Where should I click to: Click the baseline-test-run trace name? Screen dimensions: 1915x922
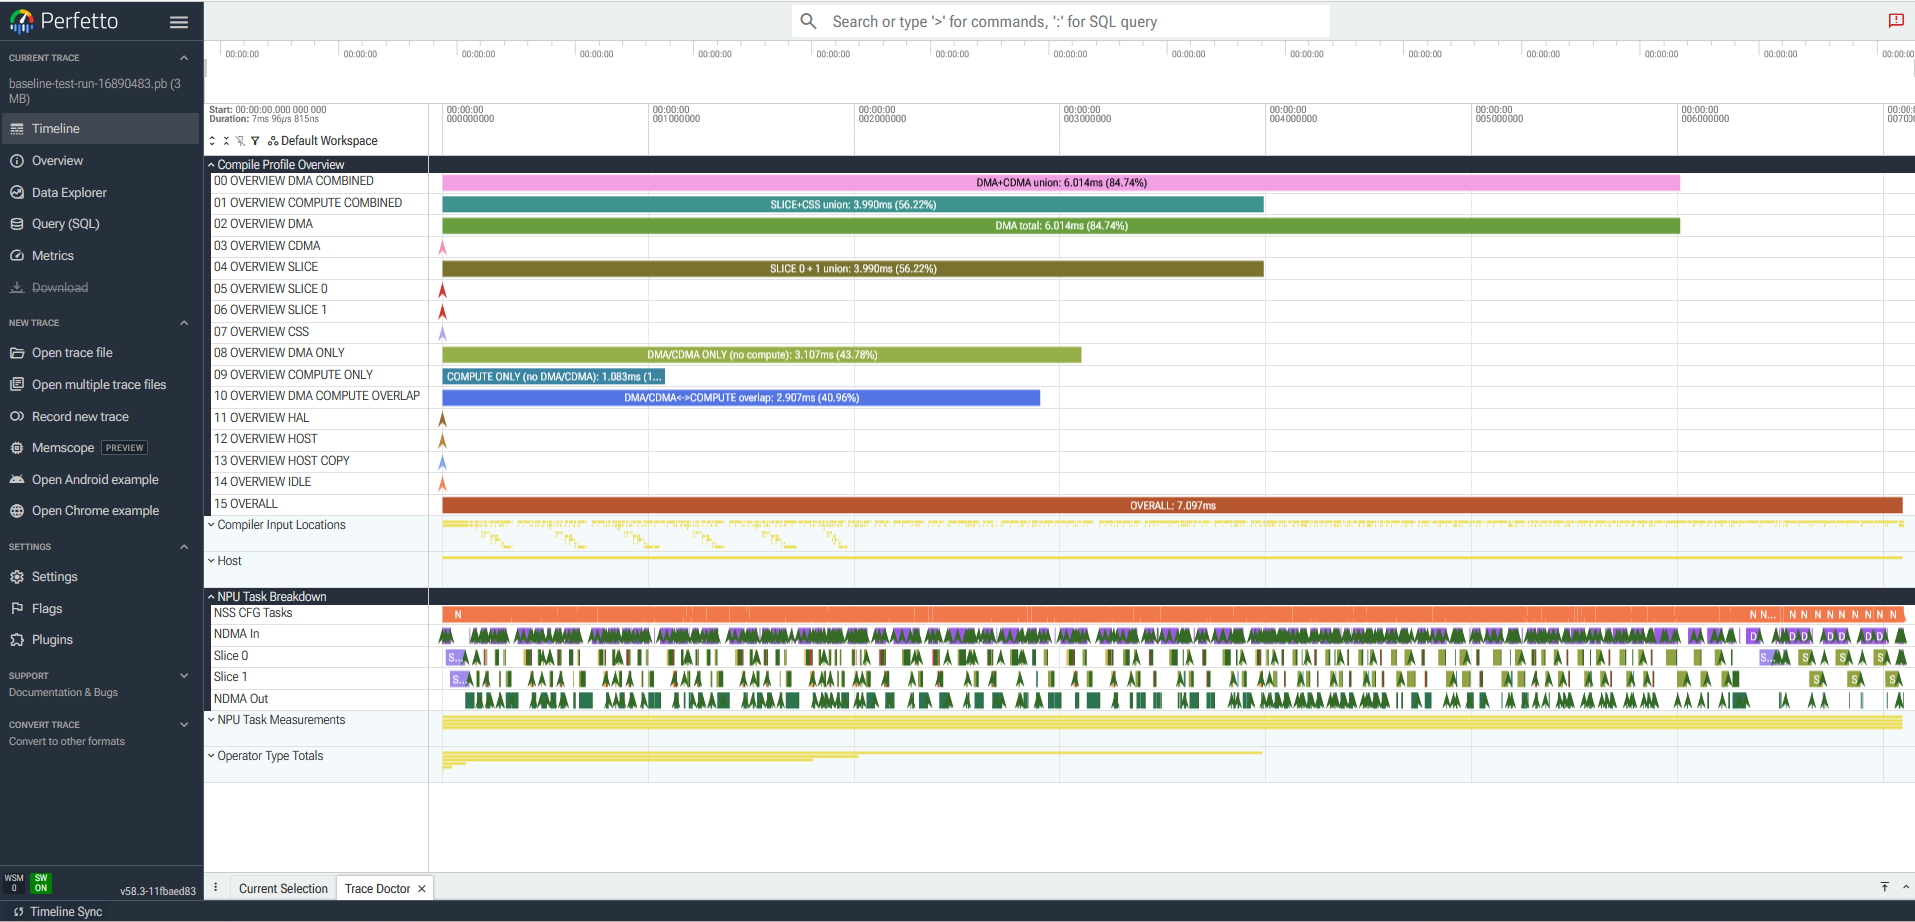pos(95,91)
